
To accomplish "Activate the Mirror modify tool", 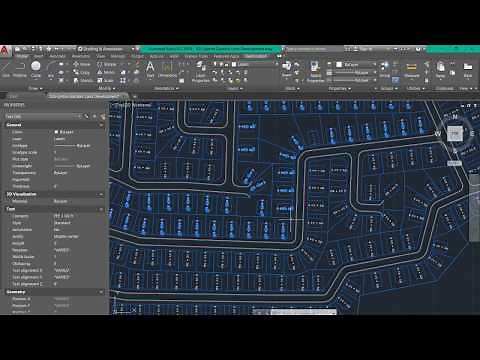I will [x=106, y=72].
